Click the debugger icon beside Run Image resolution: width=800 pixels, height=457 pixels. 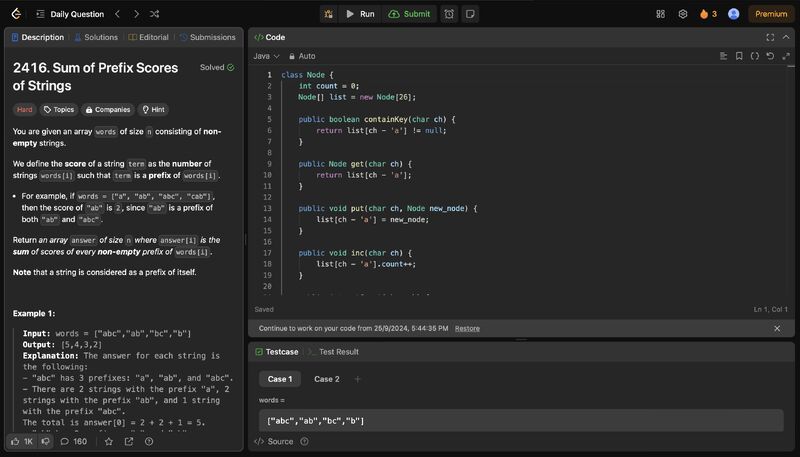coord(329,14)
